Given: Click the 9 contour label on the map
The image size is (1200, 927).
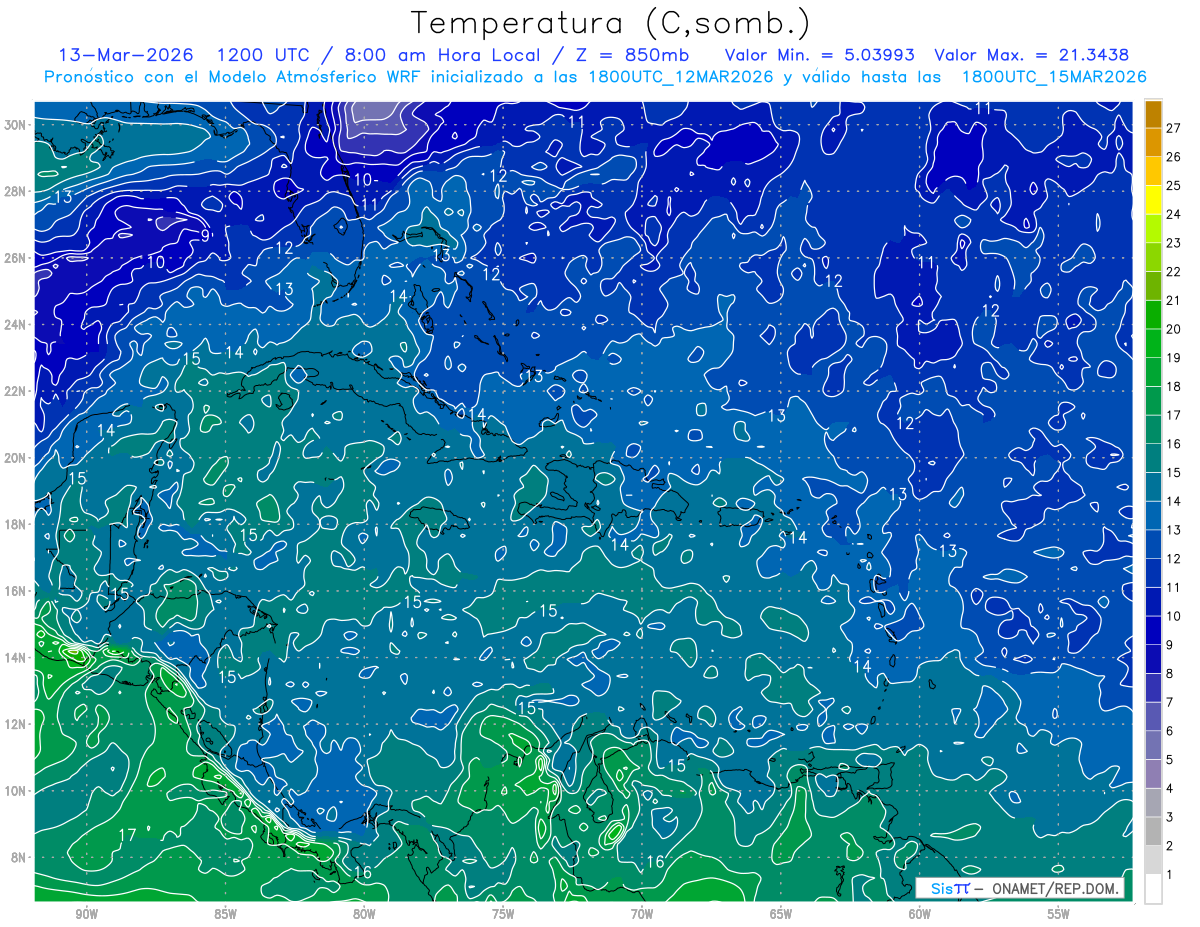Looking at the screenshot, I should (x=205, y=236).
